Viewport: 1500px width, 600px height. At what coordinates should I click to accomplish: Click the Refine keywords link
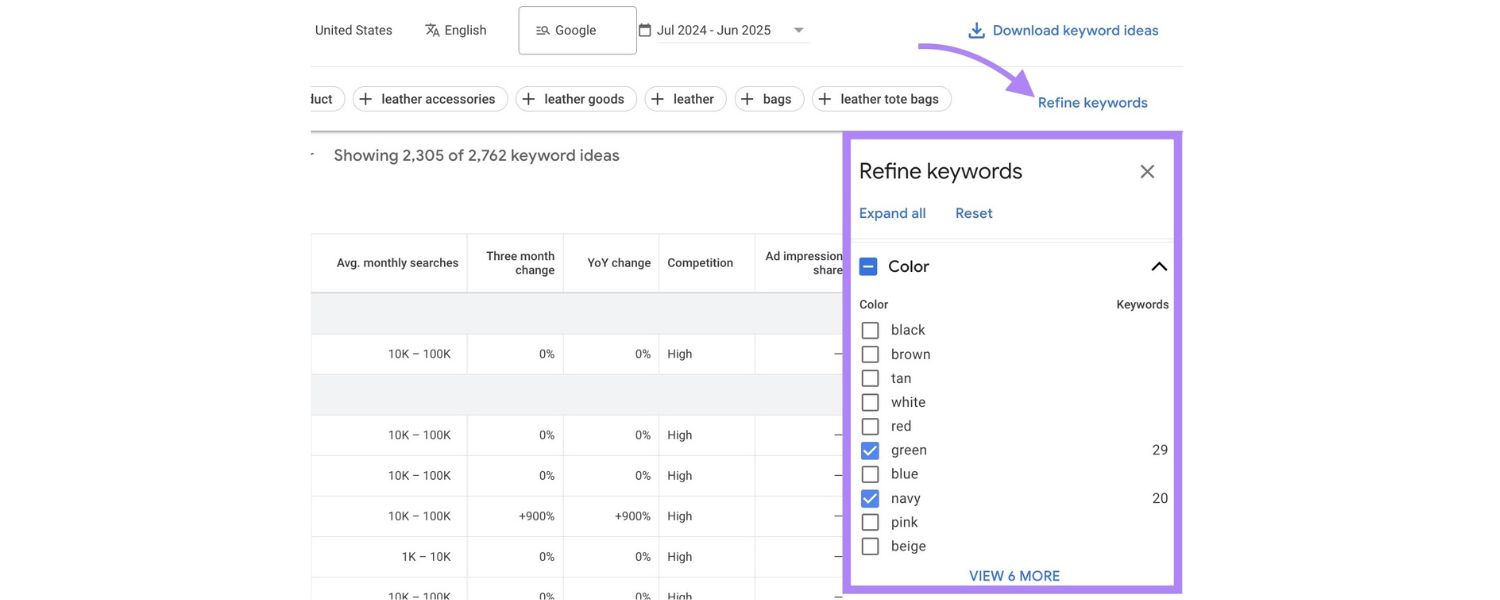pos(1092,102)
